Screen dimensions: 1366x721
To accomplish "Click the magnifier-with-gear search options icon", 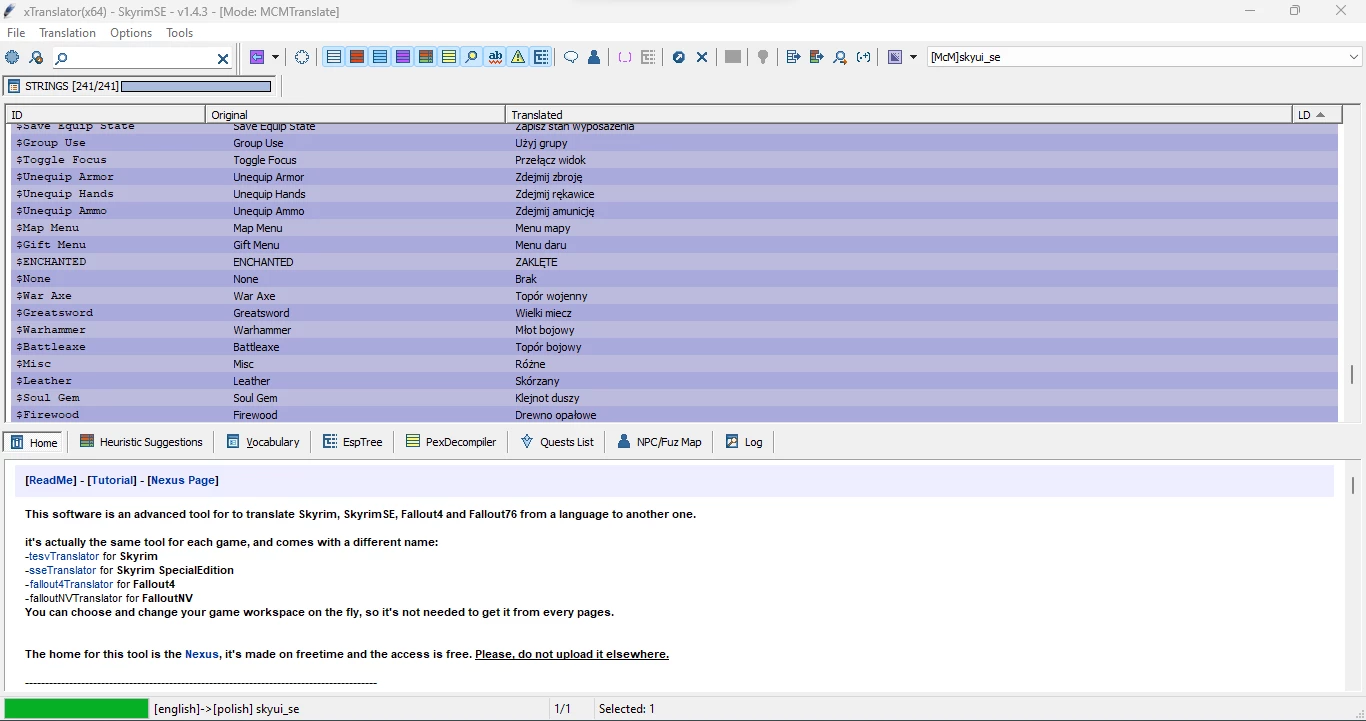I will 36,57.
